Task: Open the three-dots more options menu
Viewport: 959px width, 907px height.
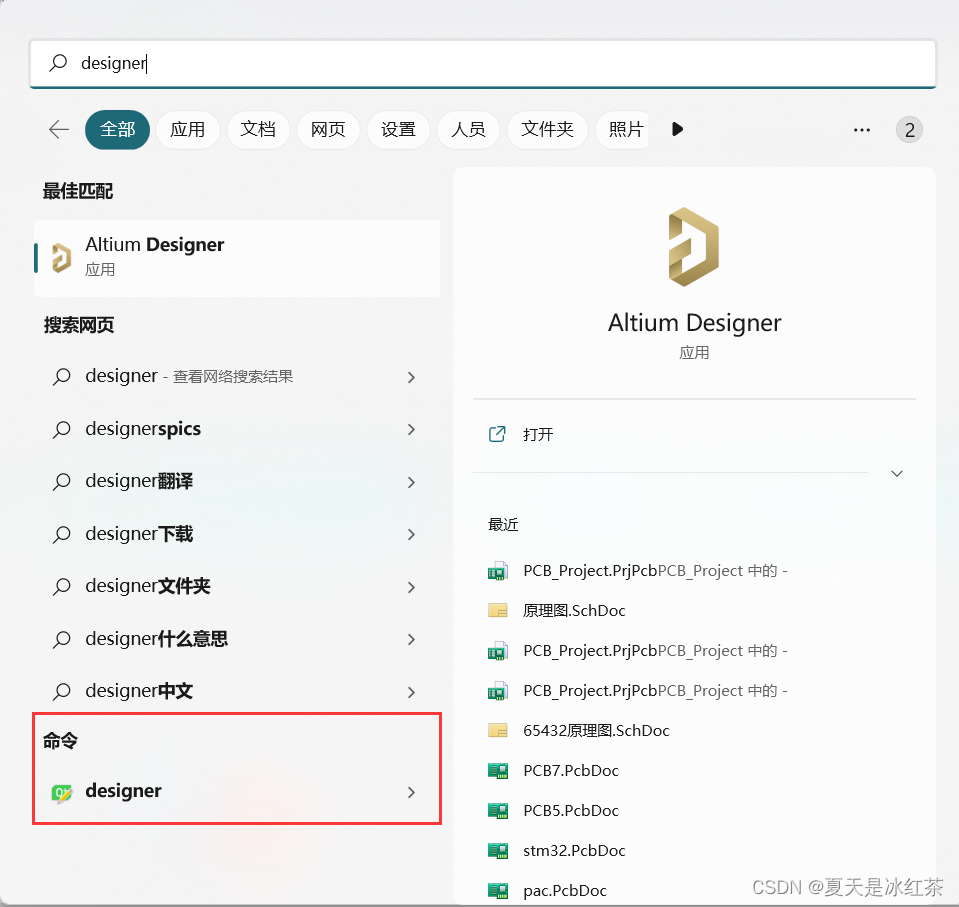Action: point(862,130)
